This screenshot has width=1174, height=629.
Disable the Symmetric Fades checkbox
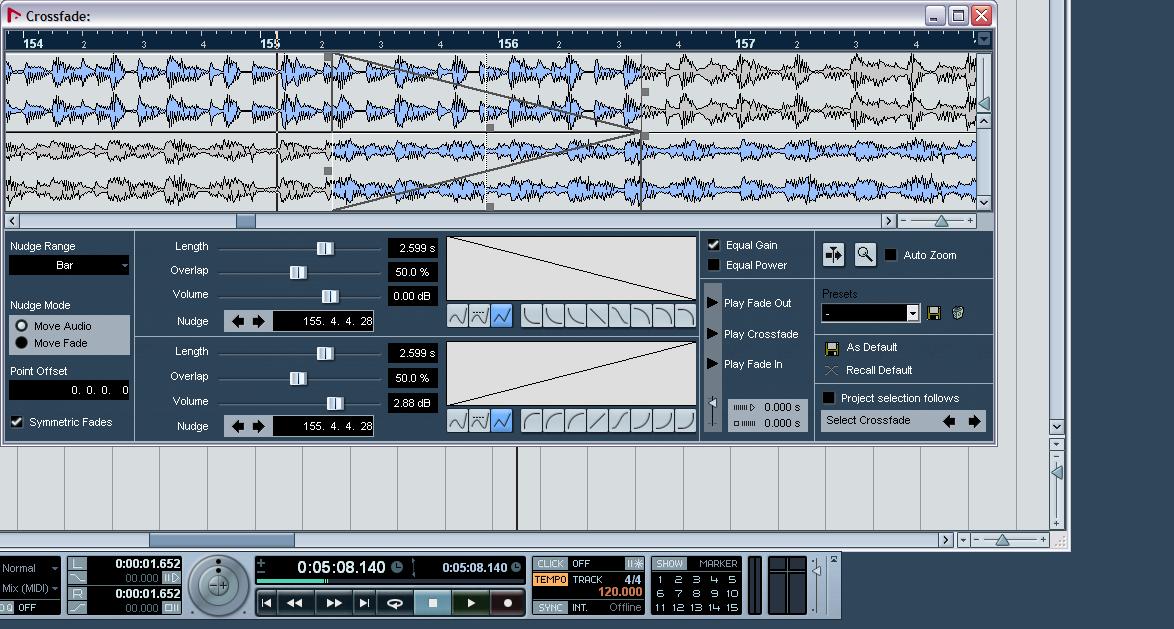pos(17,422)
